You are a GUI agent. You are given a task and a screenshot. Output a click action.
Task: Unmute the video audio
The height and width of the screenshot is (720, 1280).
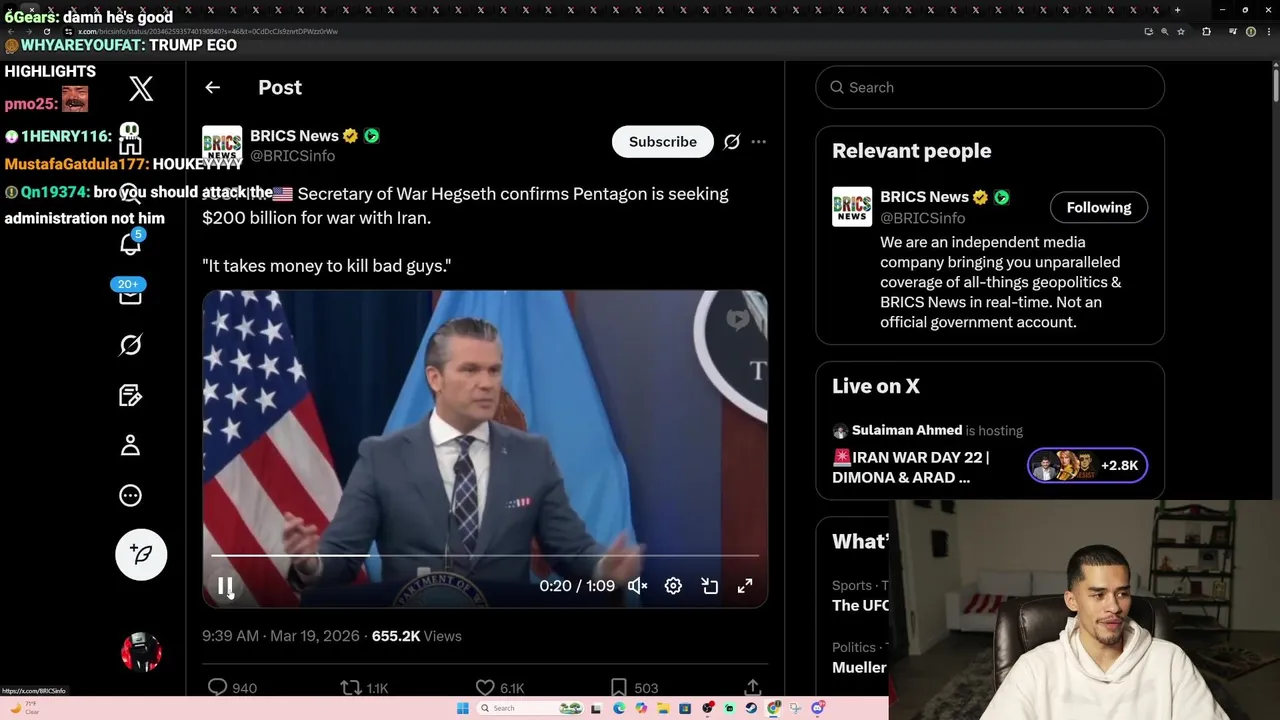click(x=637, y=586)
